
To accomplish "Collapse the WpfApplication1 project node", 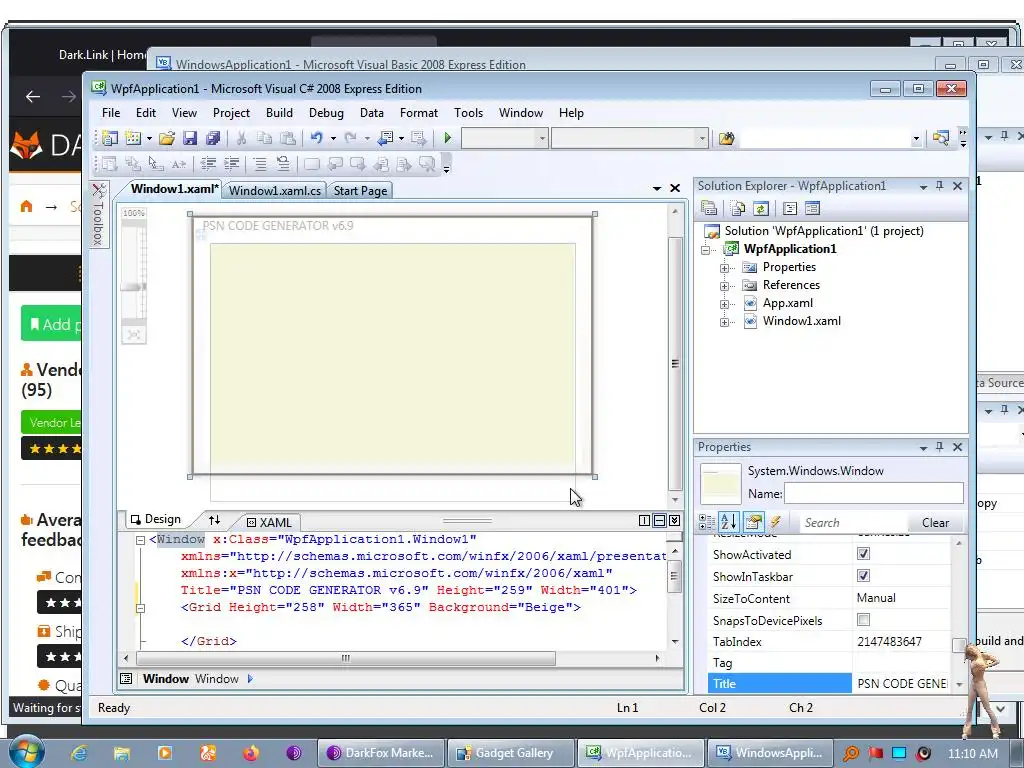I will 705,250.
